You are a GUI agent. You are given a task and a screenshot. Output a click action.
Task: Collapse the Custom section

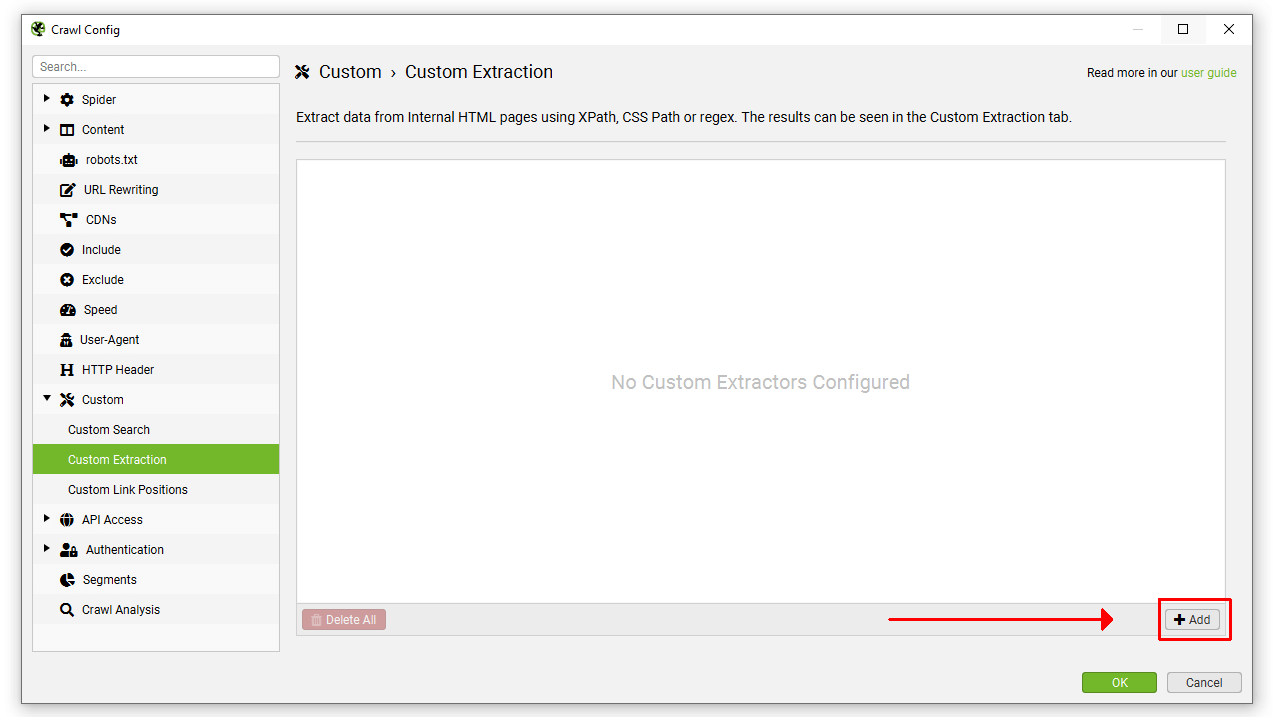(x=46, y=399)
